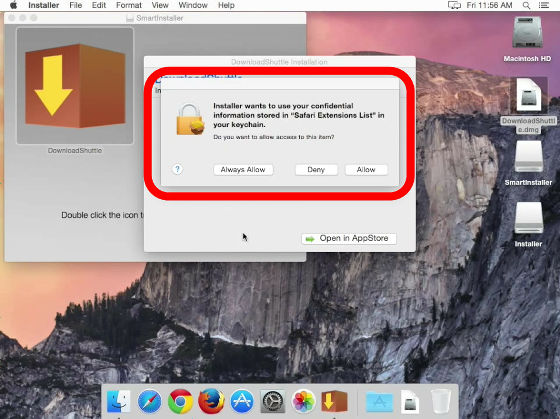
Task: Open the File menu
Action: (75, 5)
